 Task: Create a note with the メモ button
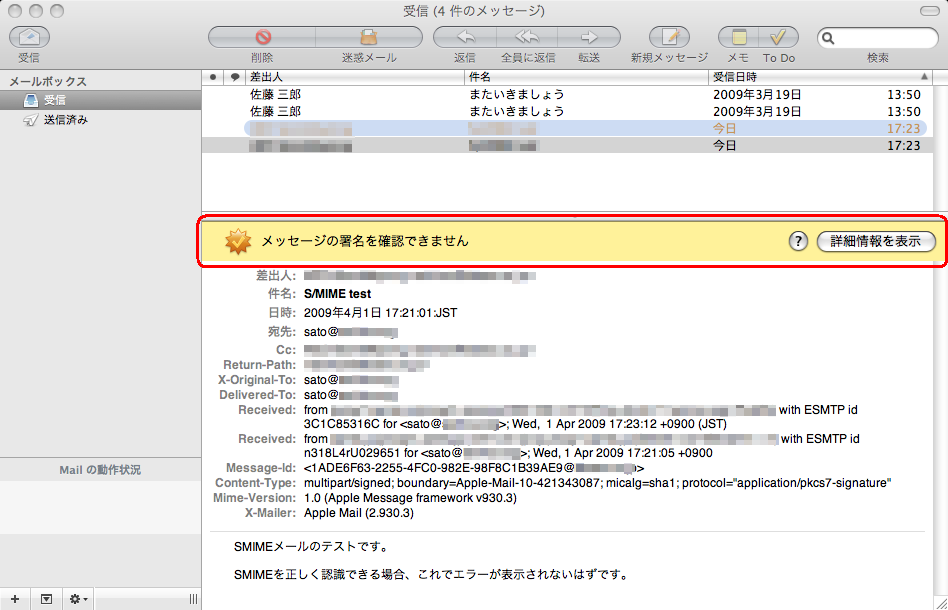click(738, 37)
